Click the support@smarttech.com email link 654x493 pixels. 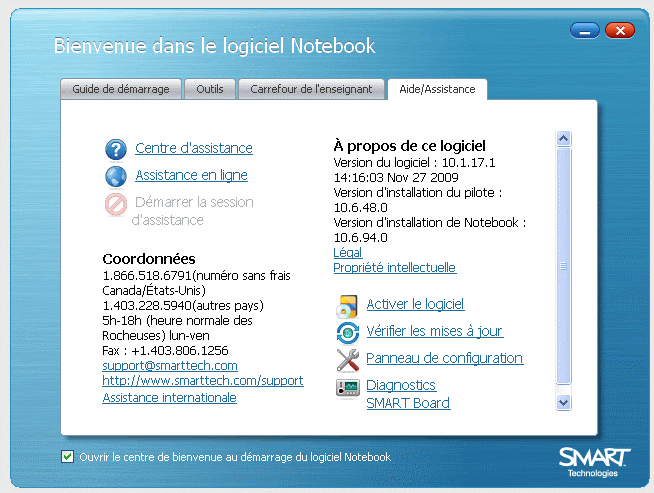170,366
